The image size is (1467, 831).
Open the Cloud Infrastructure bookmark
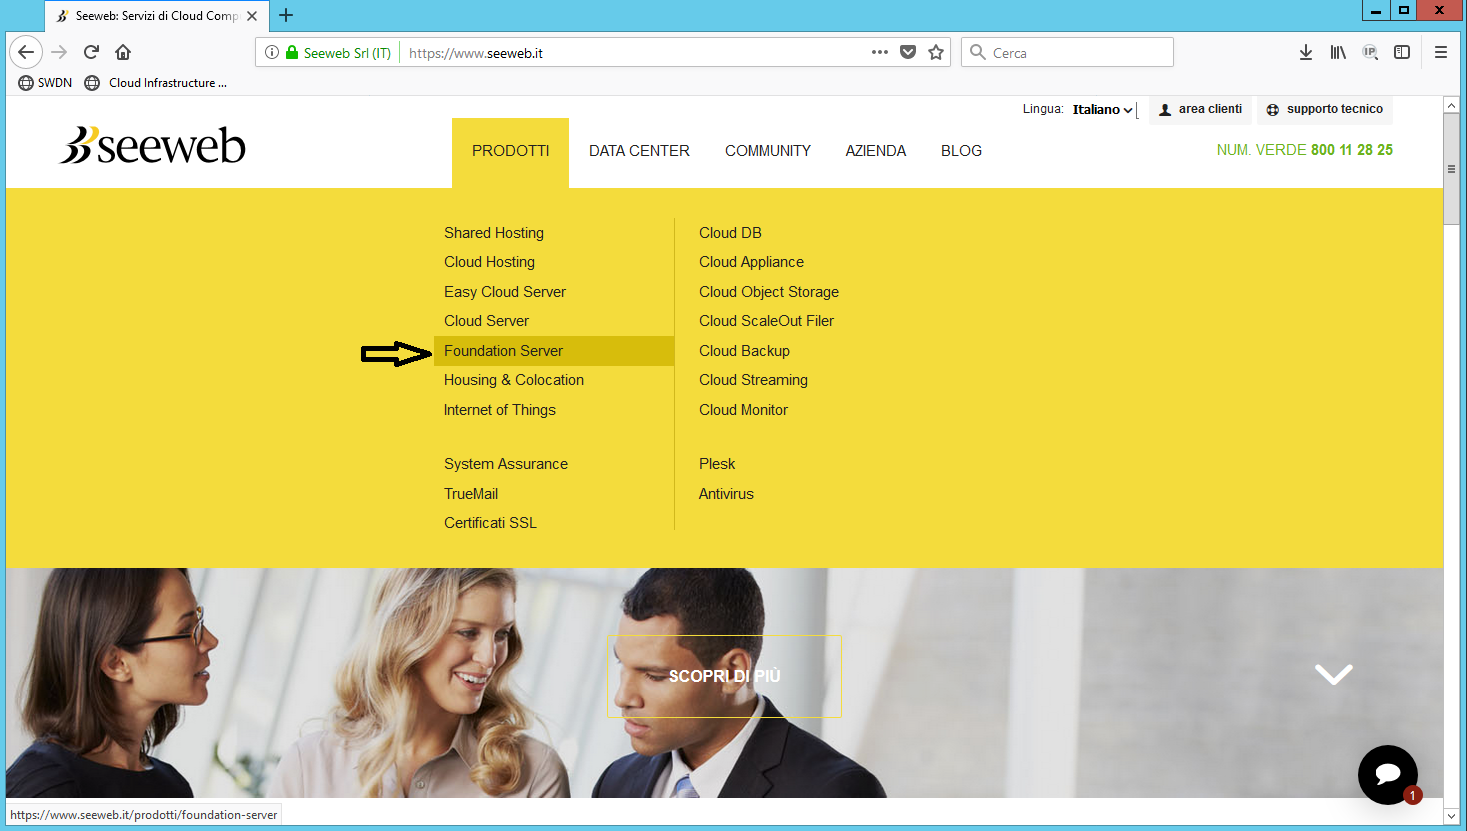tap(156, 83)
